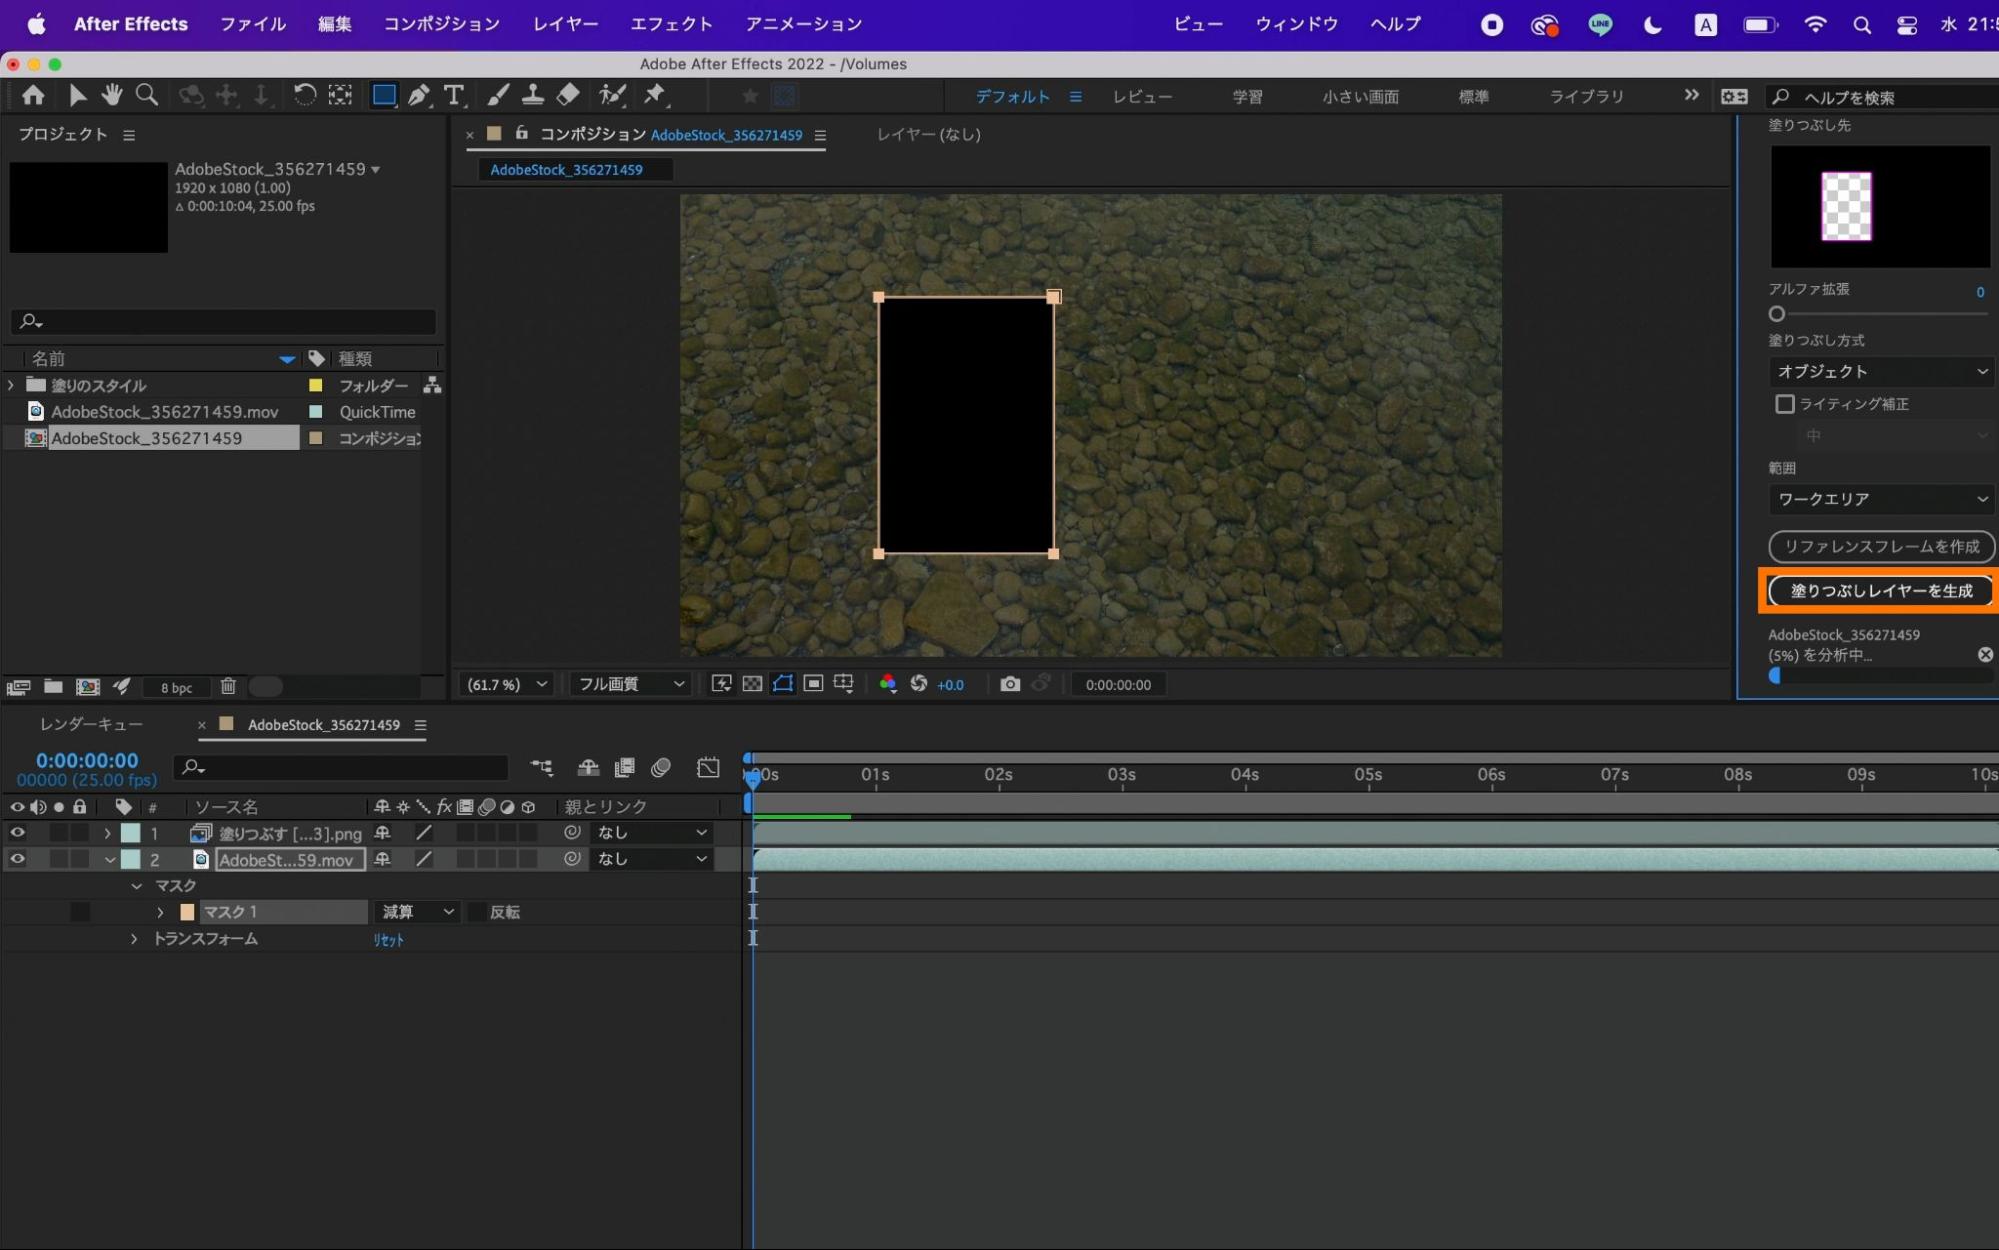This screenshot has width=1999, height=1250.
Task: Take snapshot with the camera icon
Action: (1010, 684)
